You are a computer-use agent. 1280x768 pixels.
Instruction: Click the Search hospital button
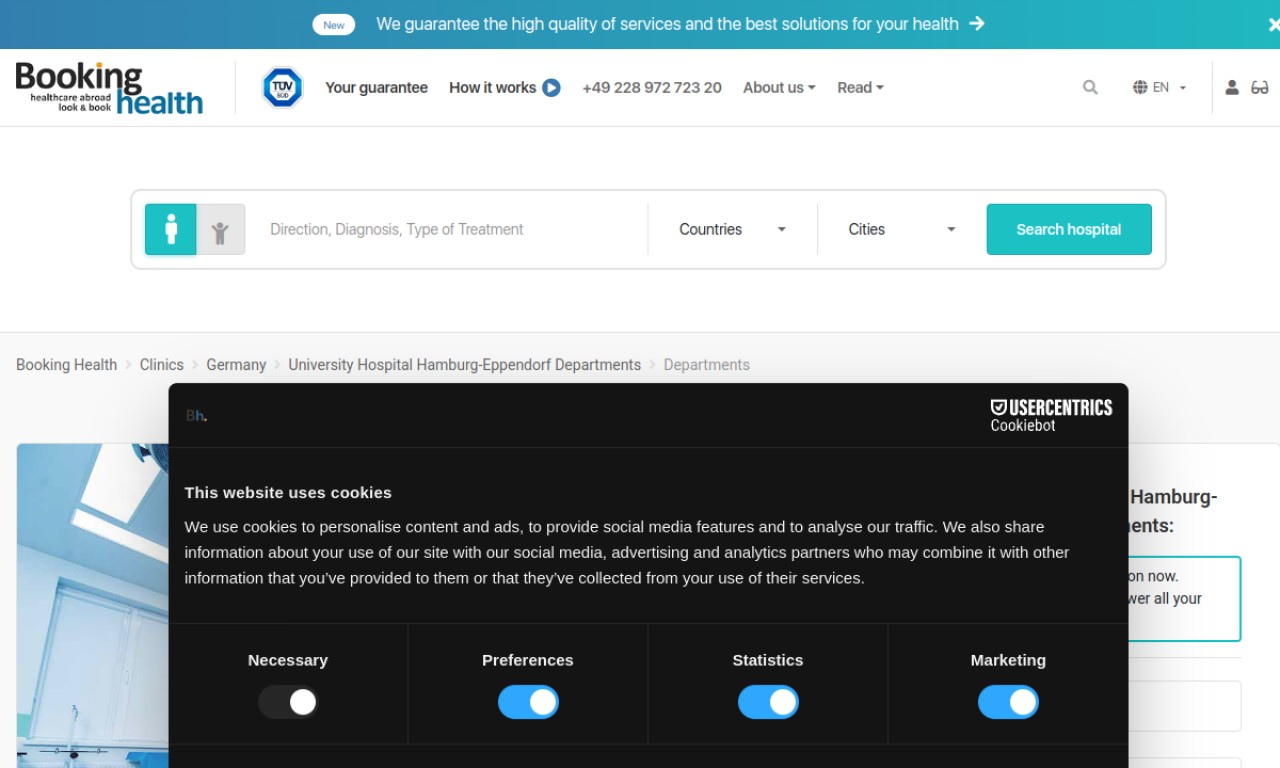tap(1069, 229)
